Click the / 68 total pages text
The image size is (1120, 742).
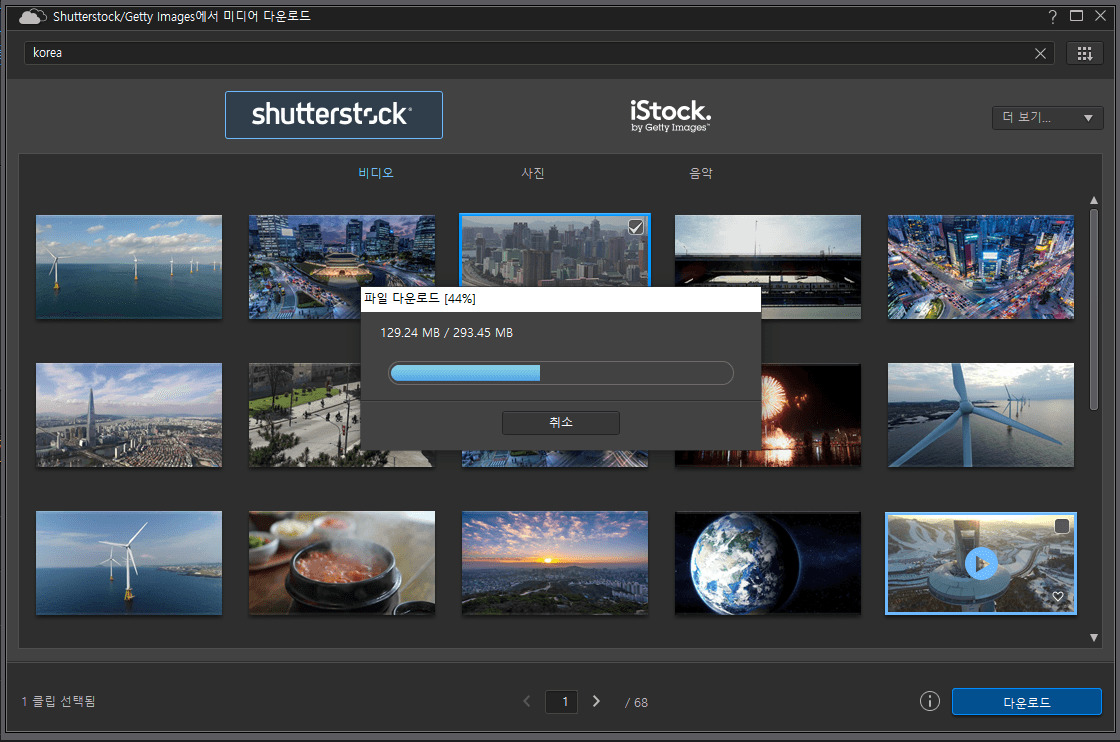click(636, 703)
